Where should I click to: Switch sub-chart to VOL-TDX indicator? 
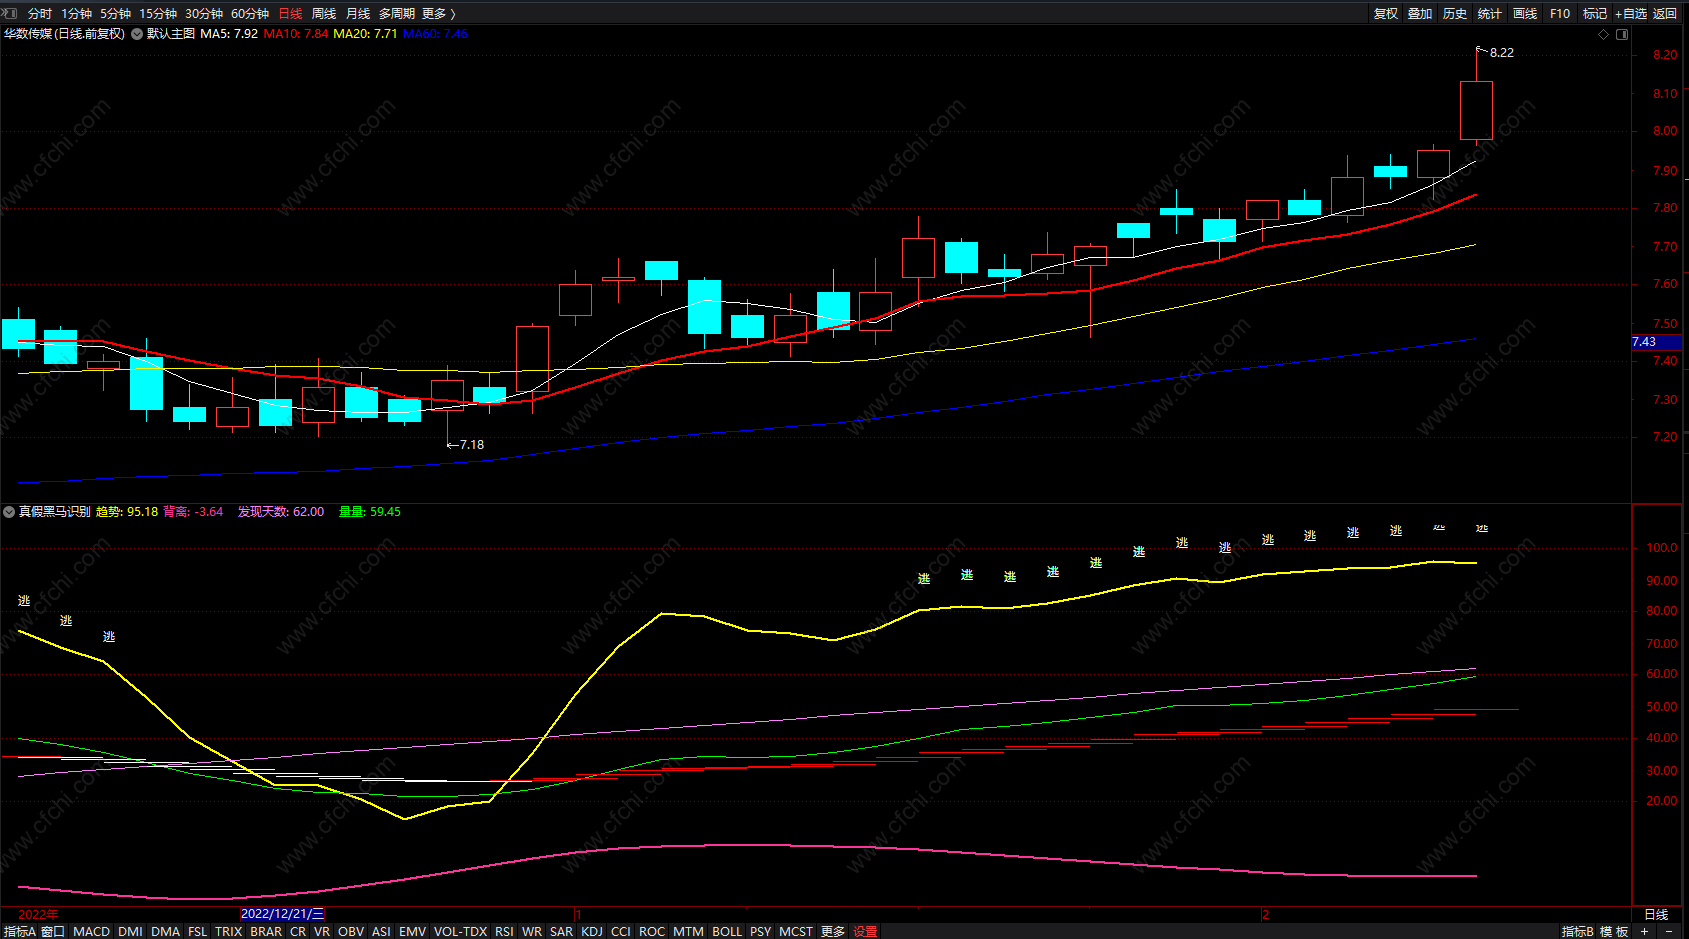[x=460, y=931]
